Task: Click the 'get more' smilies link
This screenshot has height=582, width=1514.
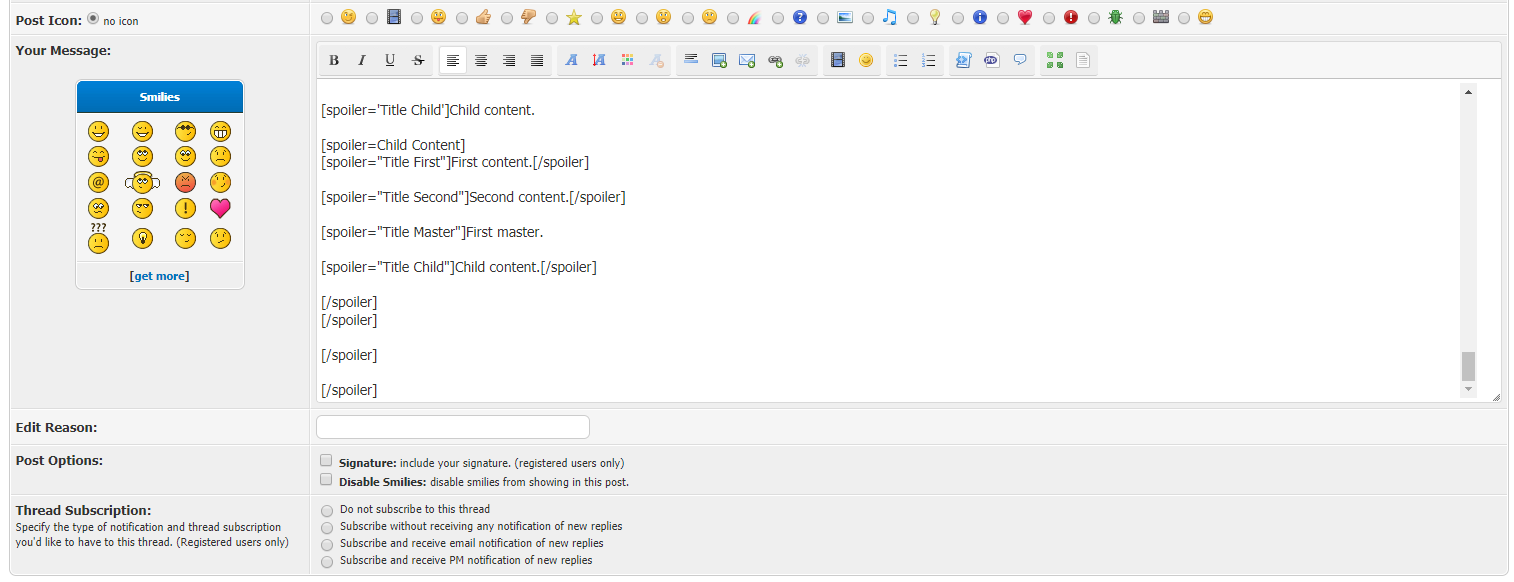Action: coord(160,276)
